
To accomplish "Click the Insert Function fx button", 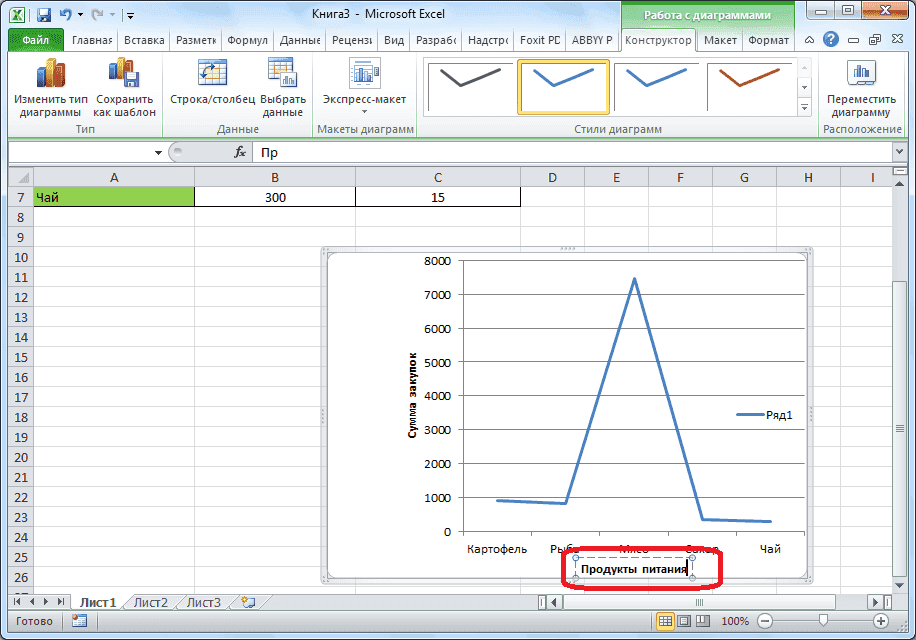I will pyautogui.click(x=239, y=153).
